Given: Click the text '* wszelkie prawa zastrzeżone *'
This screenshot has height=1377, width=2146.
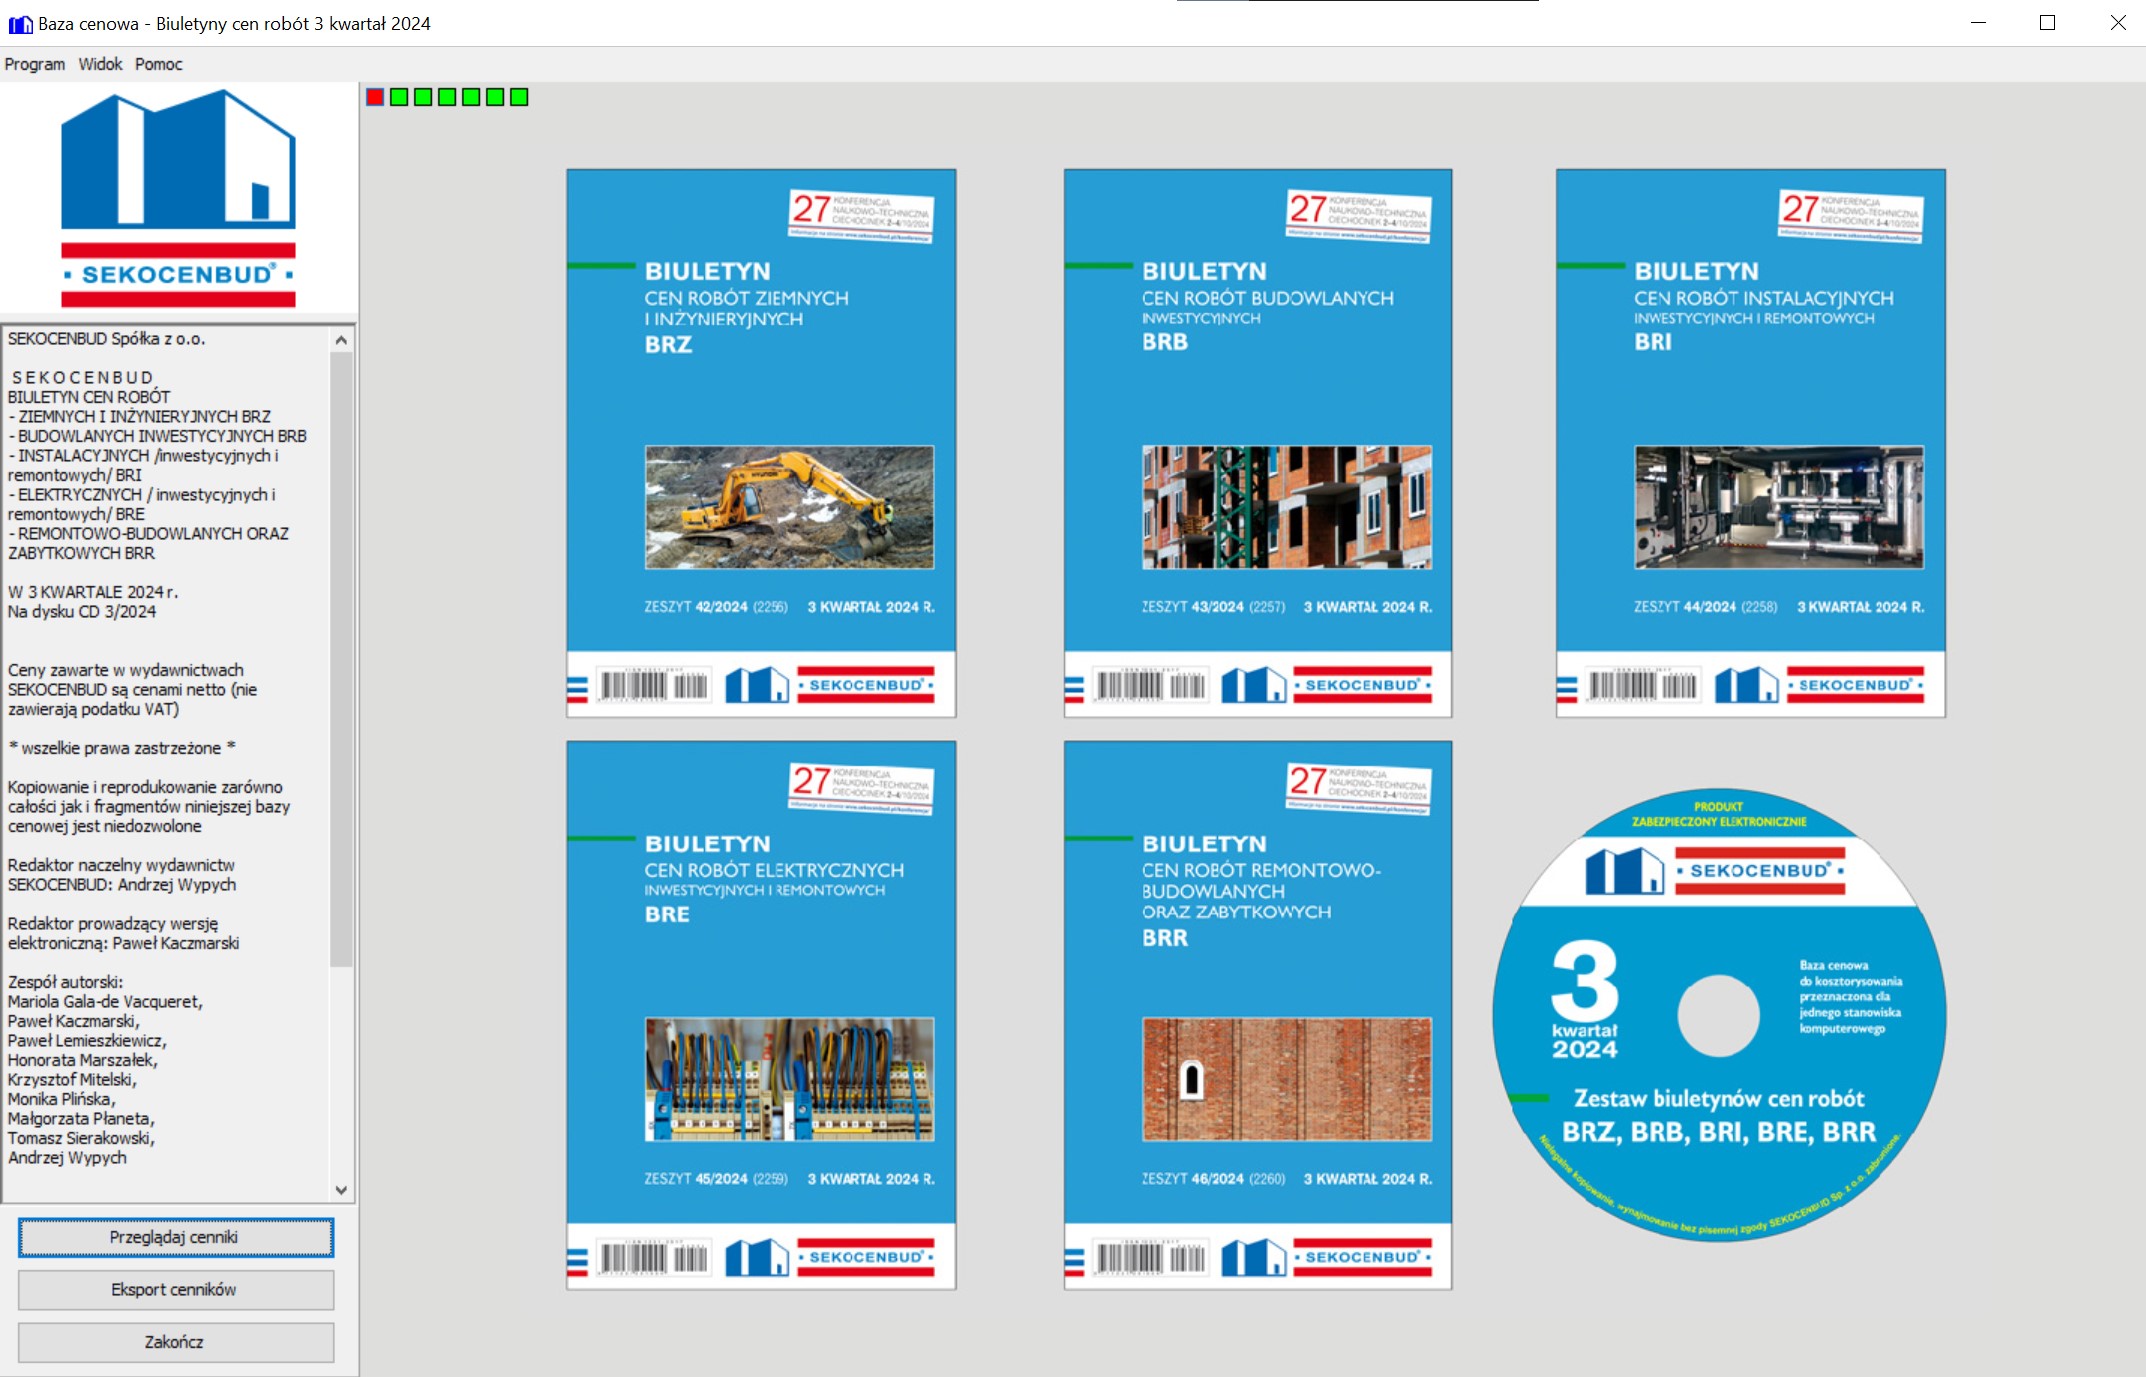Looking at the screenshot, I should (x=122, y=748).
